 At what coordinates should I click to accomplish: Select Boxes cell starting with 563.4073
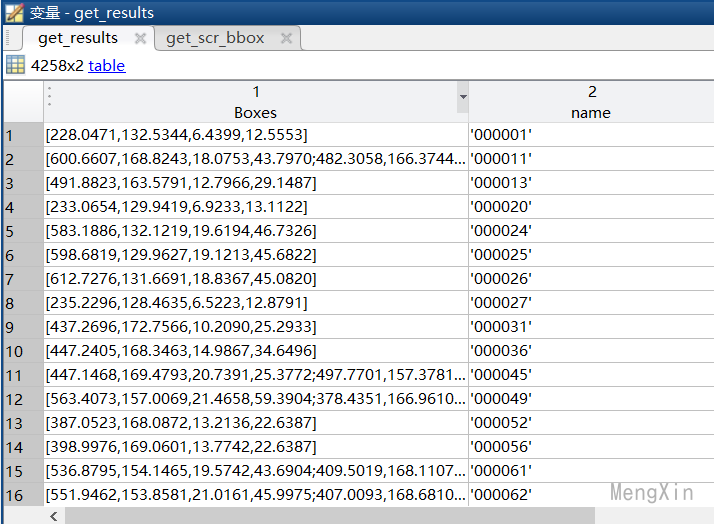(x=256, y=399)
